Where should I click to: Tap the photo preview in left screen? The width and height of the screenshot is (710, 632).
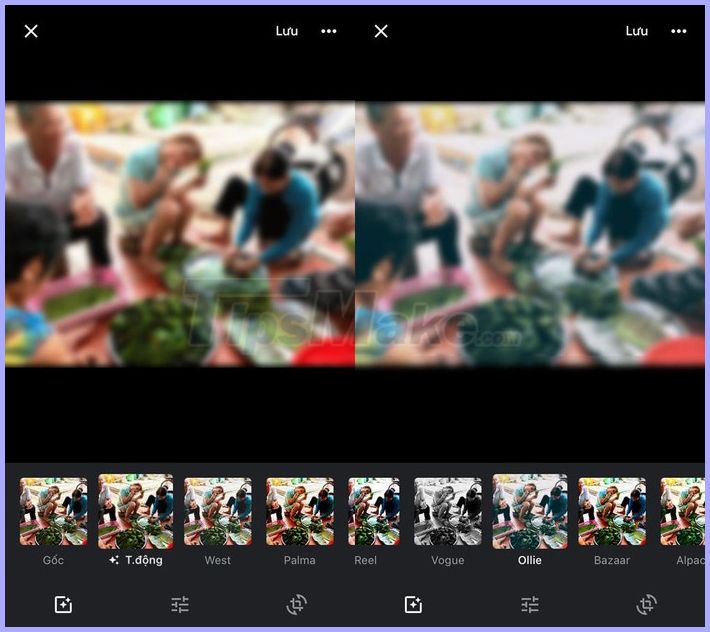pyautogui.click(x=180, y=234)
